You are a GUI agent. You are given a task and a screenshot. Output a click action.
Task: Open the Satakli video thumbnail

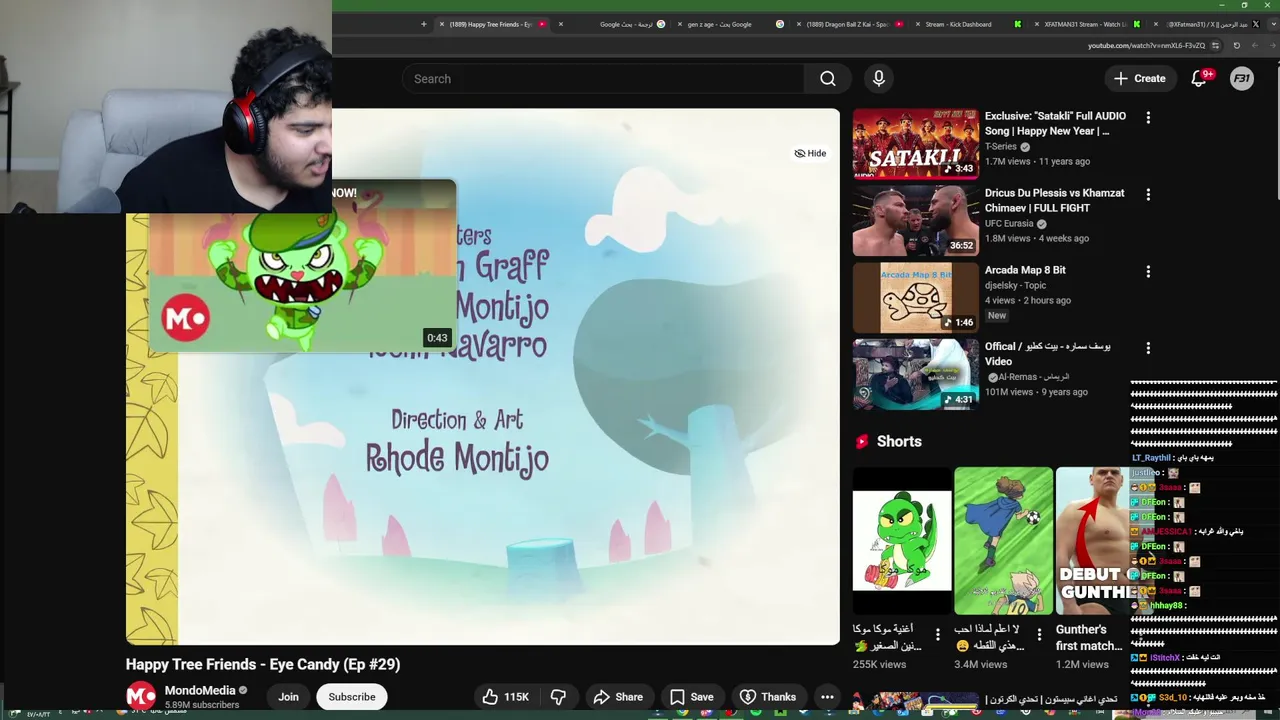[x=916, y=143]
